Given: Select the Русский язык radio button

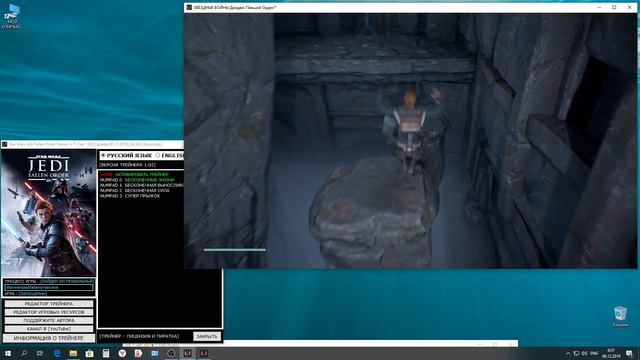Looking at the screenshot, I should [103, 156].
